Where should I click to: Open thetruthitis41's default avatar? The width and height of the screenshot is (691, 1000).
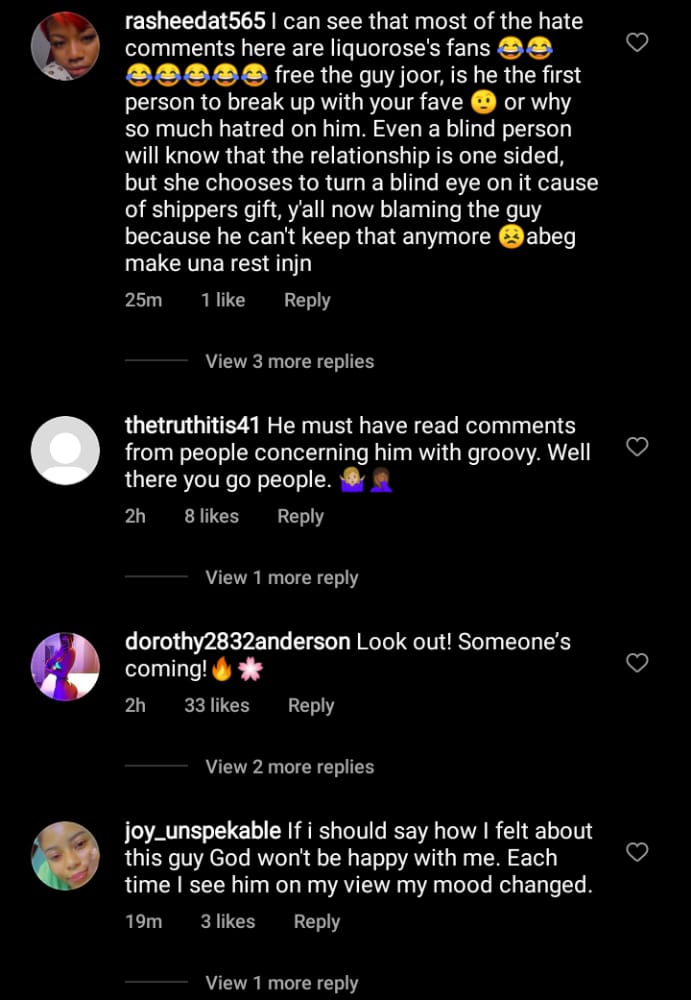(66, 451)
